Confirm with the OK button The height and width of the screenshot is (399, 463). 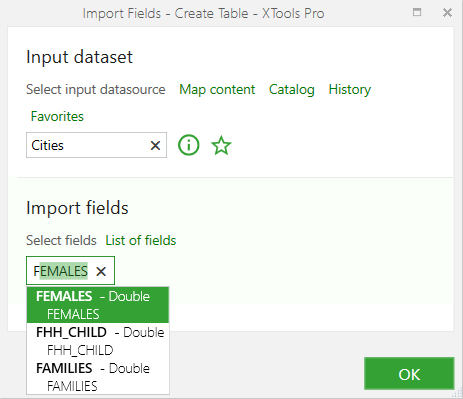click(x=409, y=374)
